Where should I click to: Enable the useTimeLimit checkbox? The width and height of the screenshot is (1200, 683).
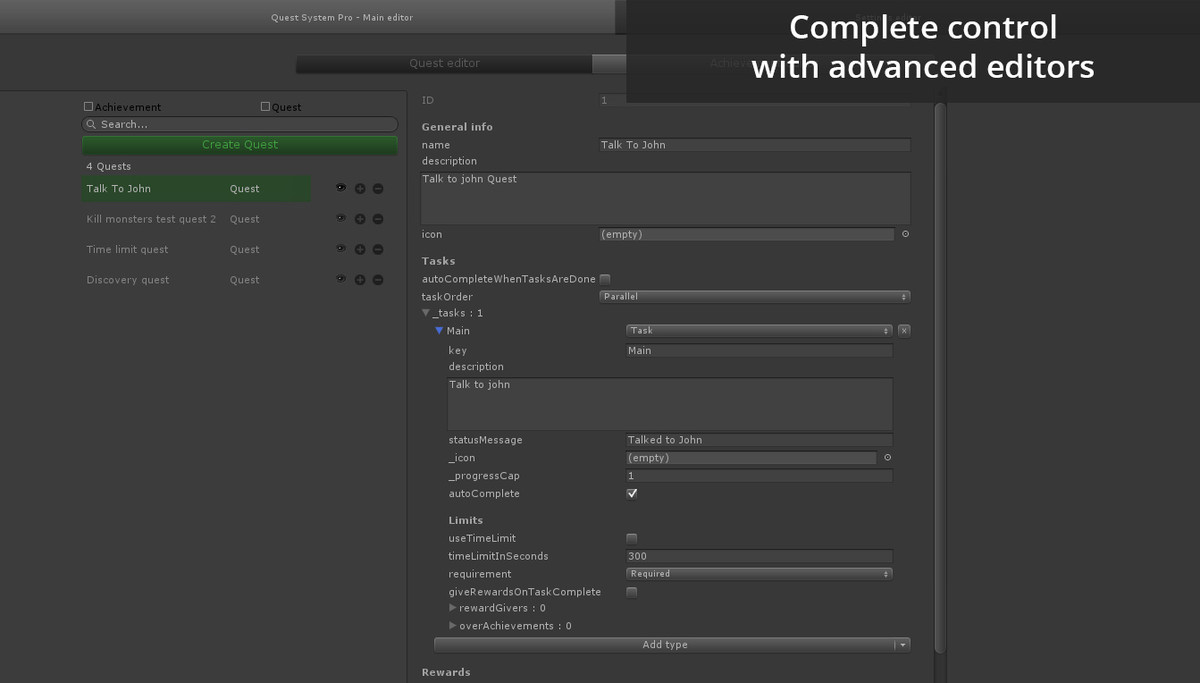(632, 538)
